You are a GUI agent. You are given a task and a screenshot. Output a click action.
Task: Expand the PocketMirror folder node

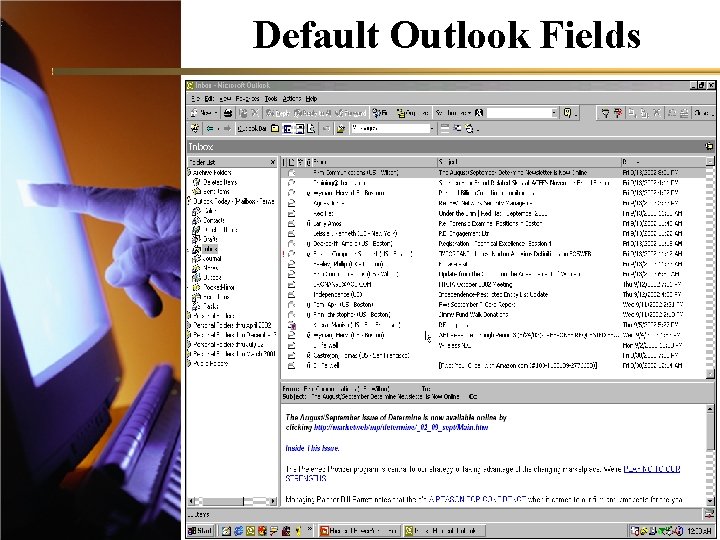coord(188,287)
